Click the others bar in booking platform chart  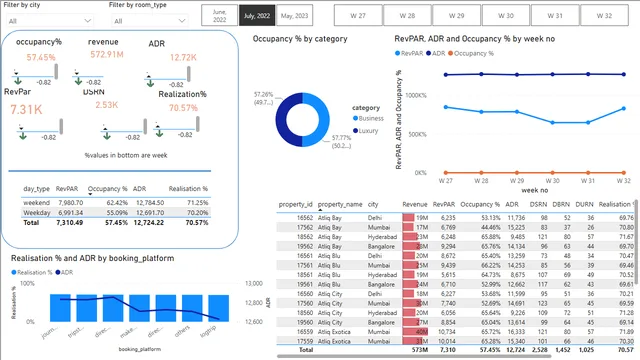192,308
